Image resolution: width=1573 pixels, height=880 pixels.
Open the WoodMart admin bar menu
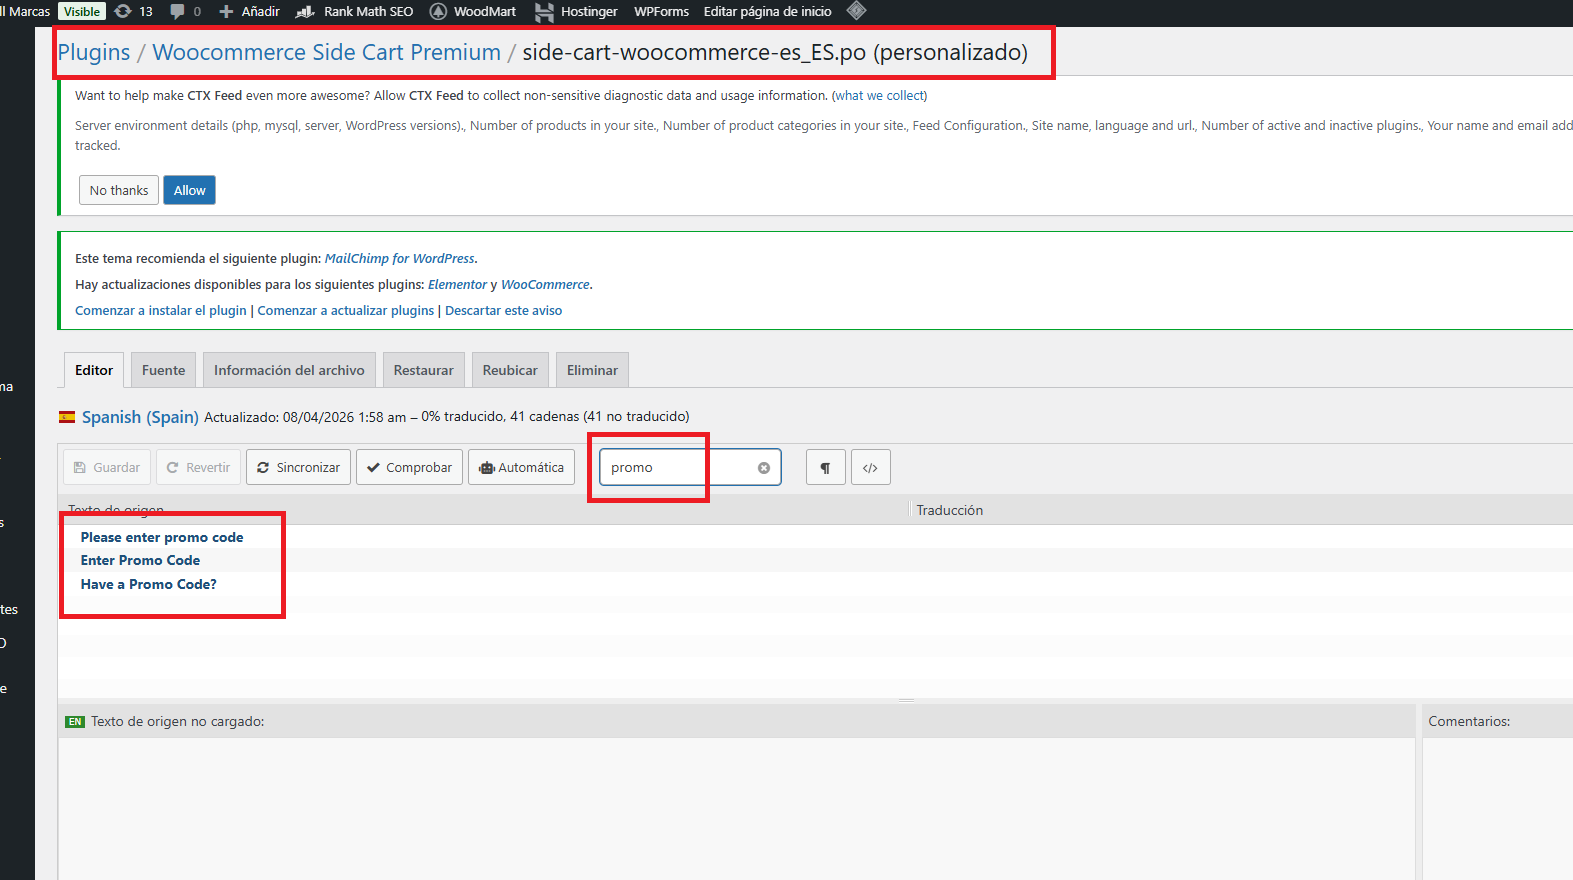pos(473,11)
